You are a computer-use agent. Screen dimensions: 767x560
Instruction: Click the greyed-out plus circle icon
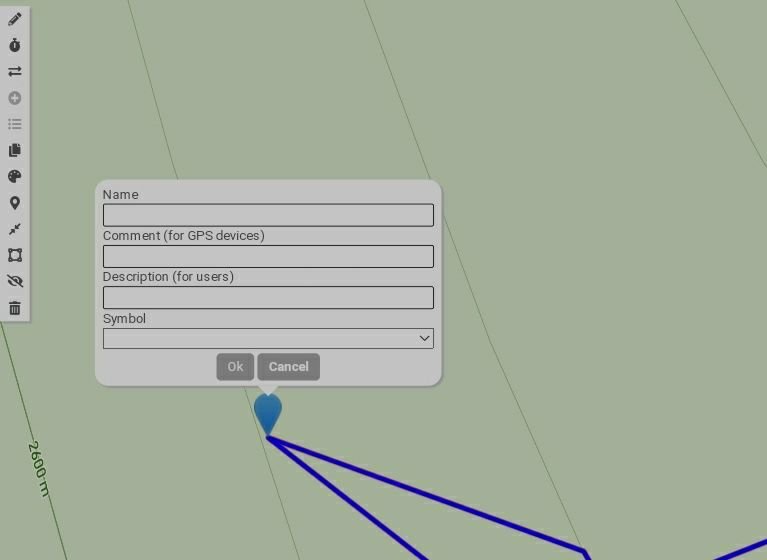(x=15, y=98)
